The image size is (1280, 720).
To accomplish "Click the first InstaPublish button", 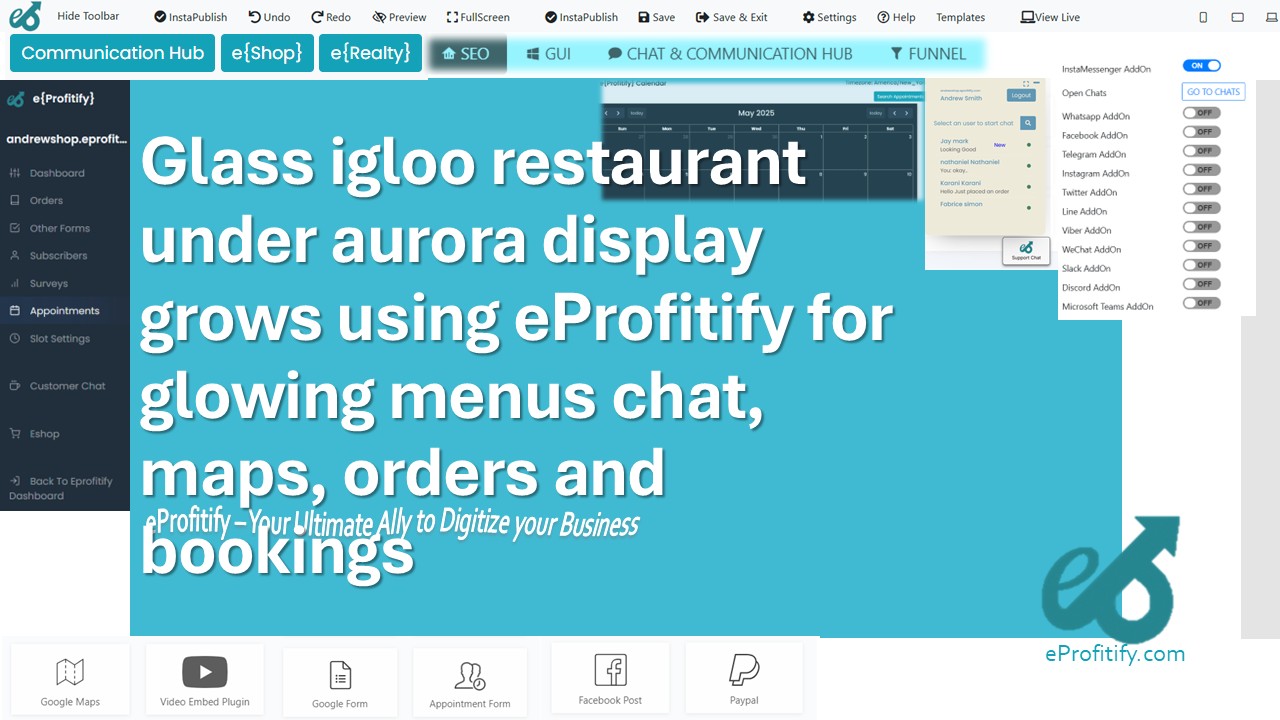I will coord(191,17).
